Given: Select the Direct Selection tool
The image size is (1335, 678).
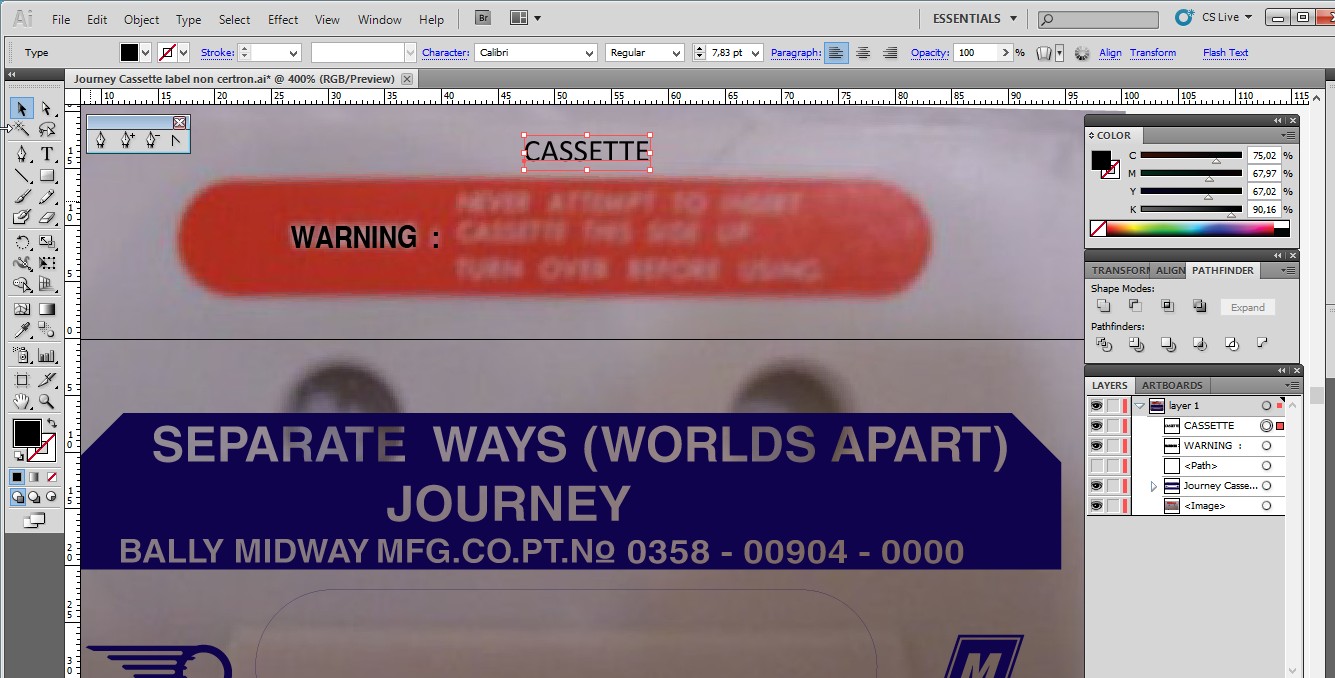Looking at the screenshot, I should click(47, 109).
